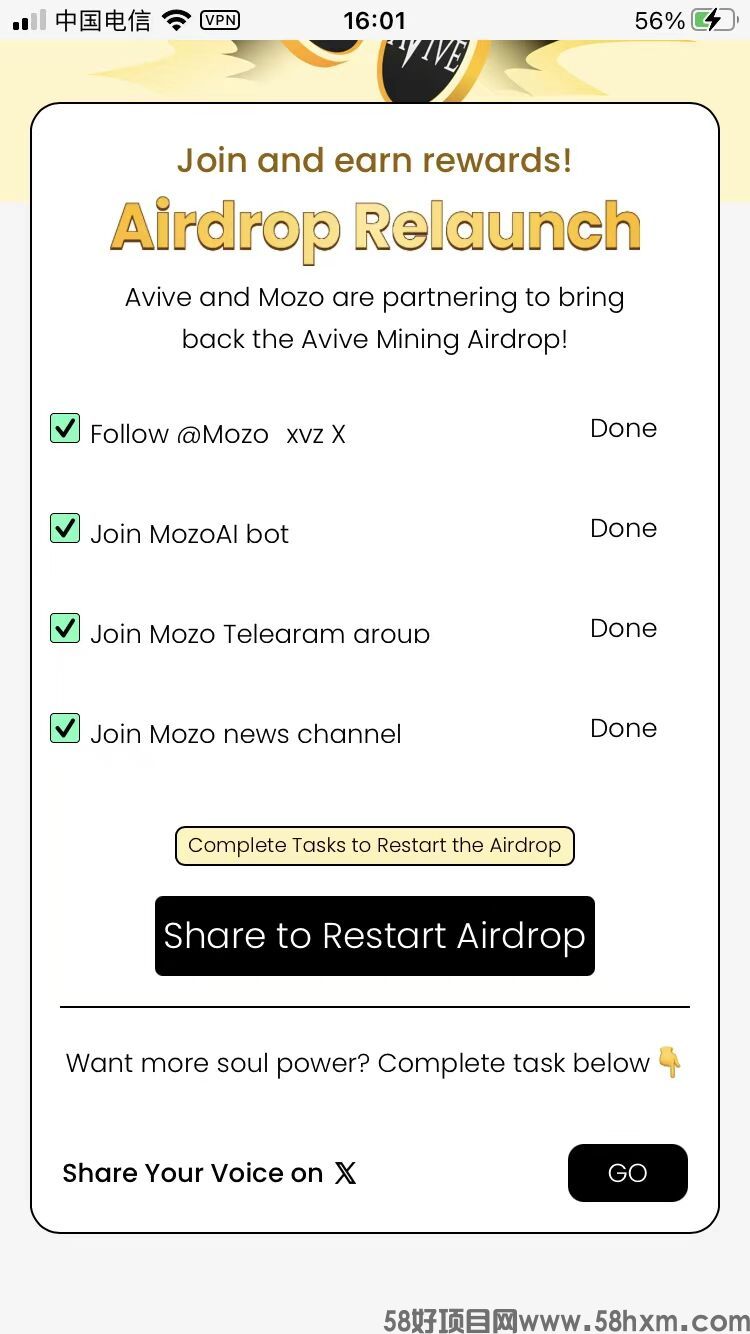Tap the X logo beside Share Your Voice
750x1334 pixels.
click(345, 1173)
